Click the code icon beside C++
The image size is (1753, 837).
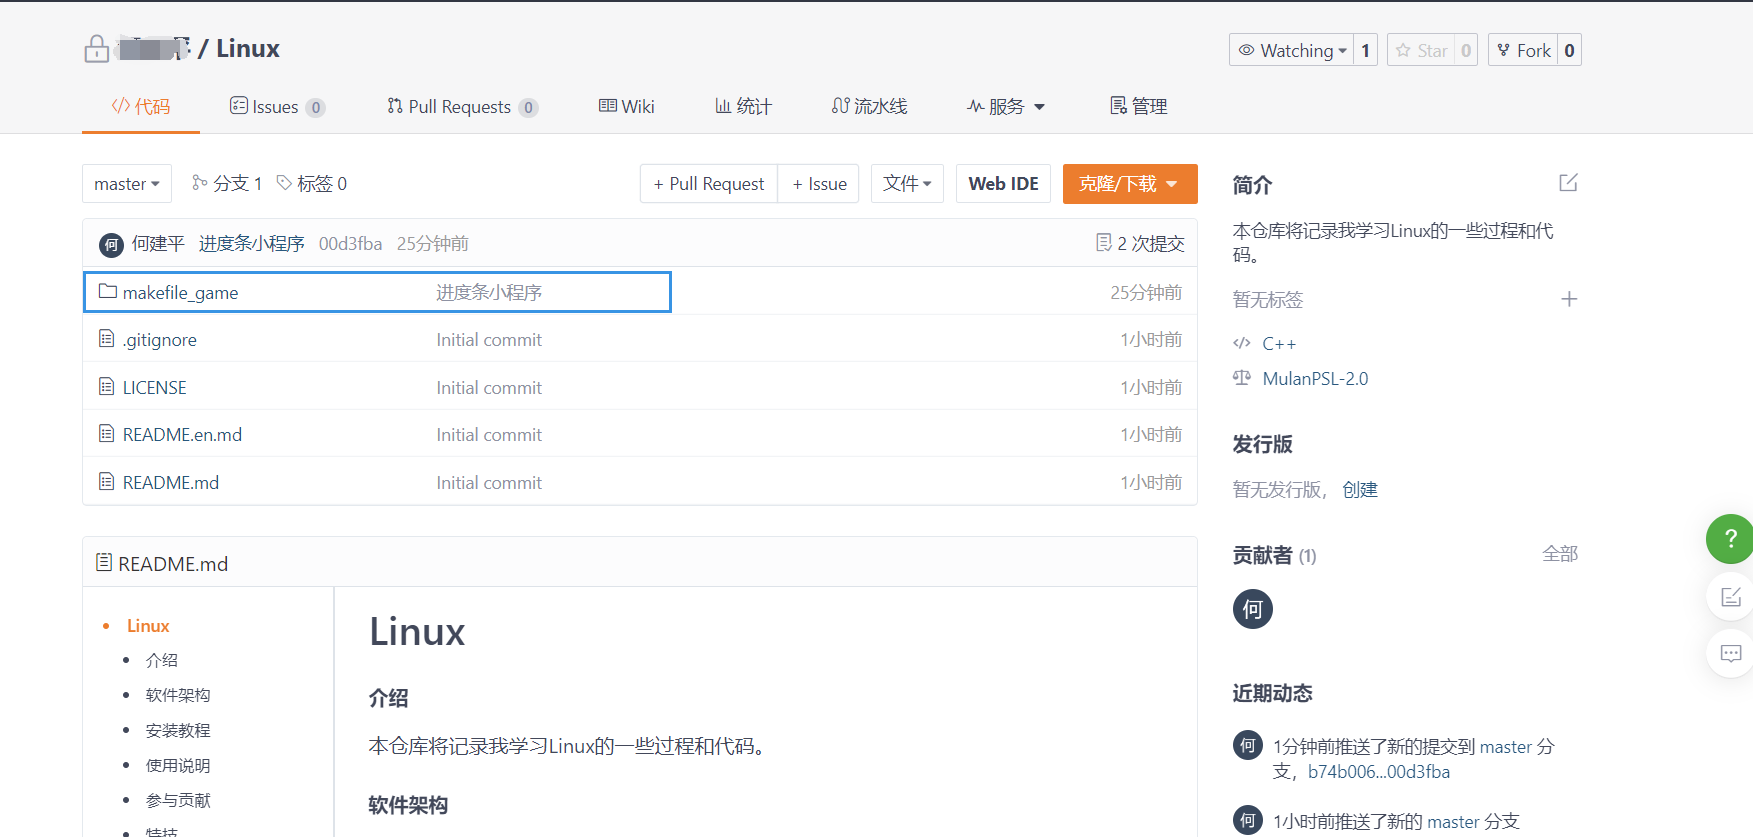(x=1242, y=343)
